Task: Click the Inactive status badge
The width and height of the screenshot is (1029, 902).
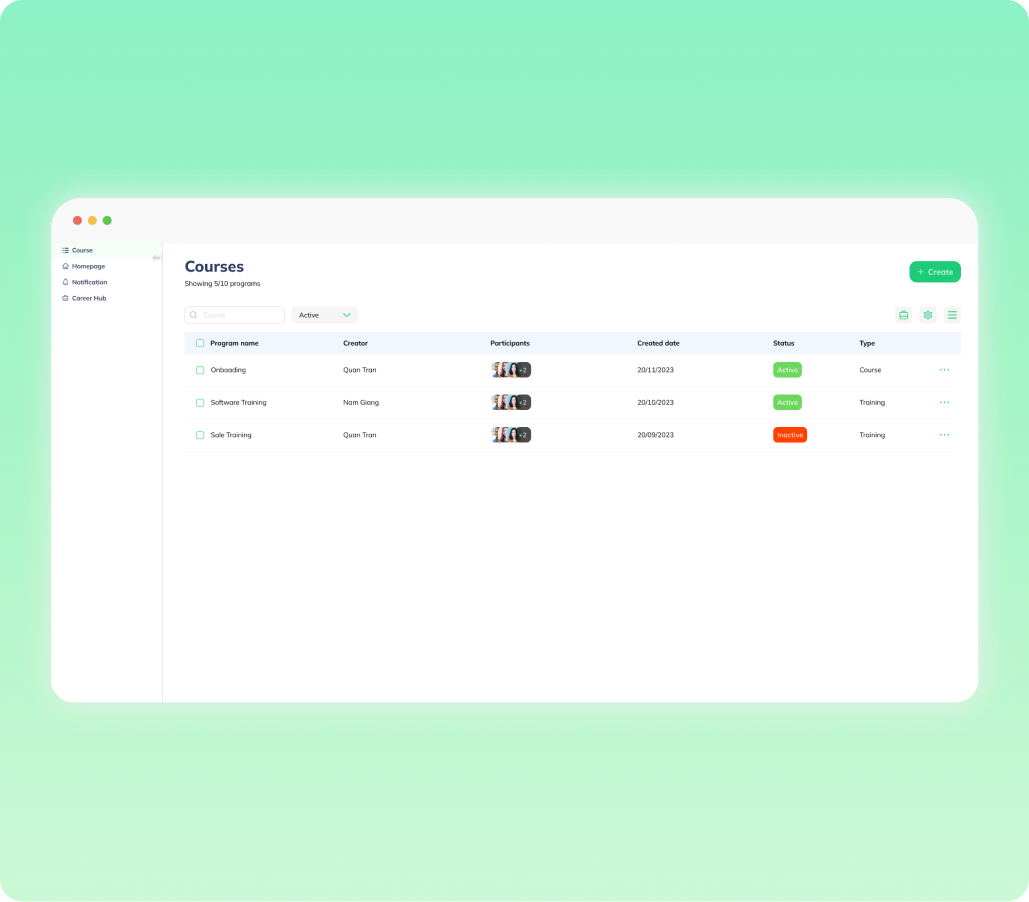Action: point(789,435)
